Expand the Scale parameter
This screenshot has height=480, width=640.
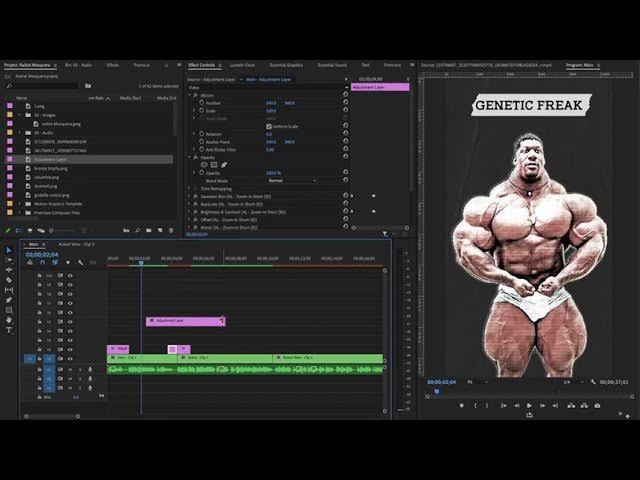pos(194,111)
